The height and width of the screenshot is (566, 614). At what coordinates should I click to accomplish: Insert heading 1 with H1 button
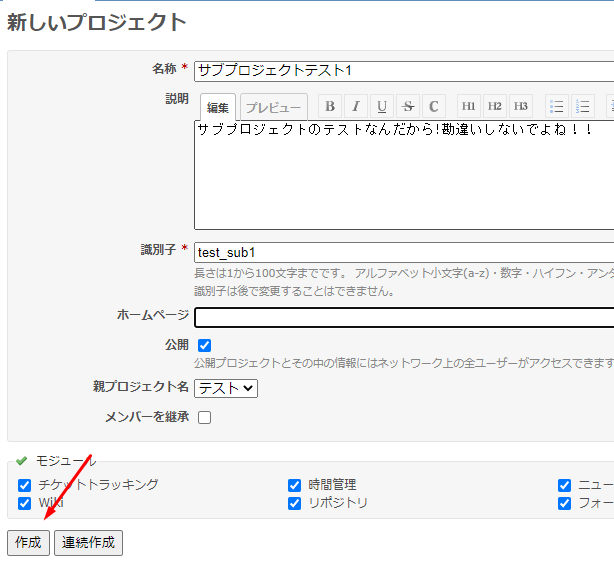tap(468, 106)
